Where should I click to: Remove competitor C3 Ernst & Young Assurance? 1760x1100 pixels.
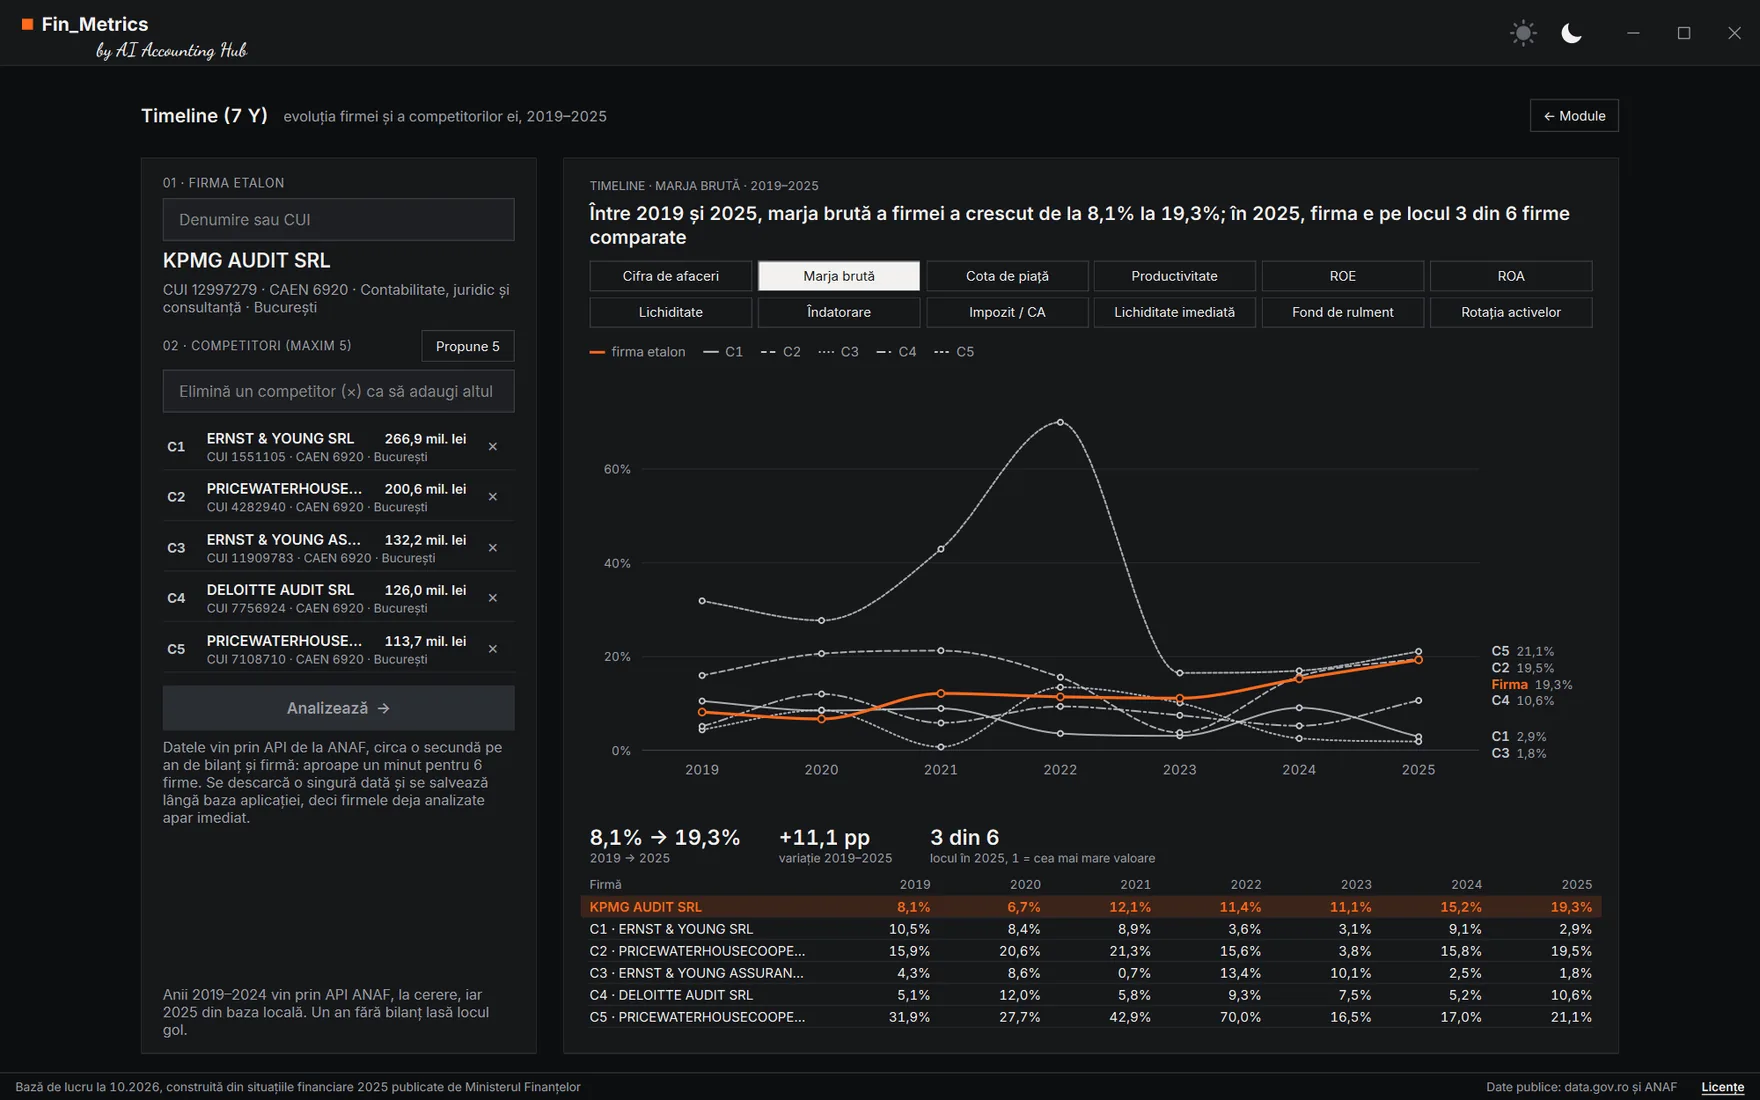493,548
